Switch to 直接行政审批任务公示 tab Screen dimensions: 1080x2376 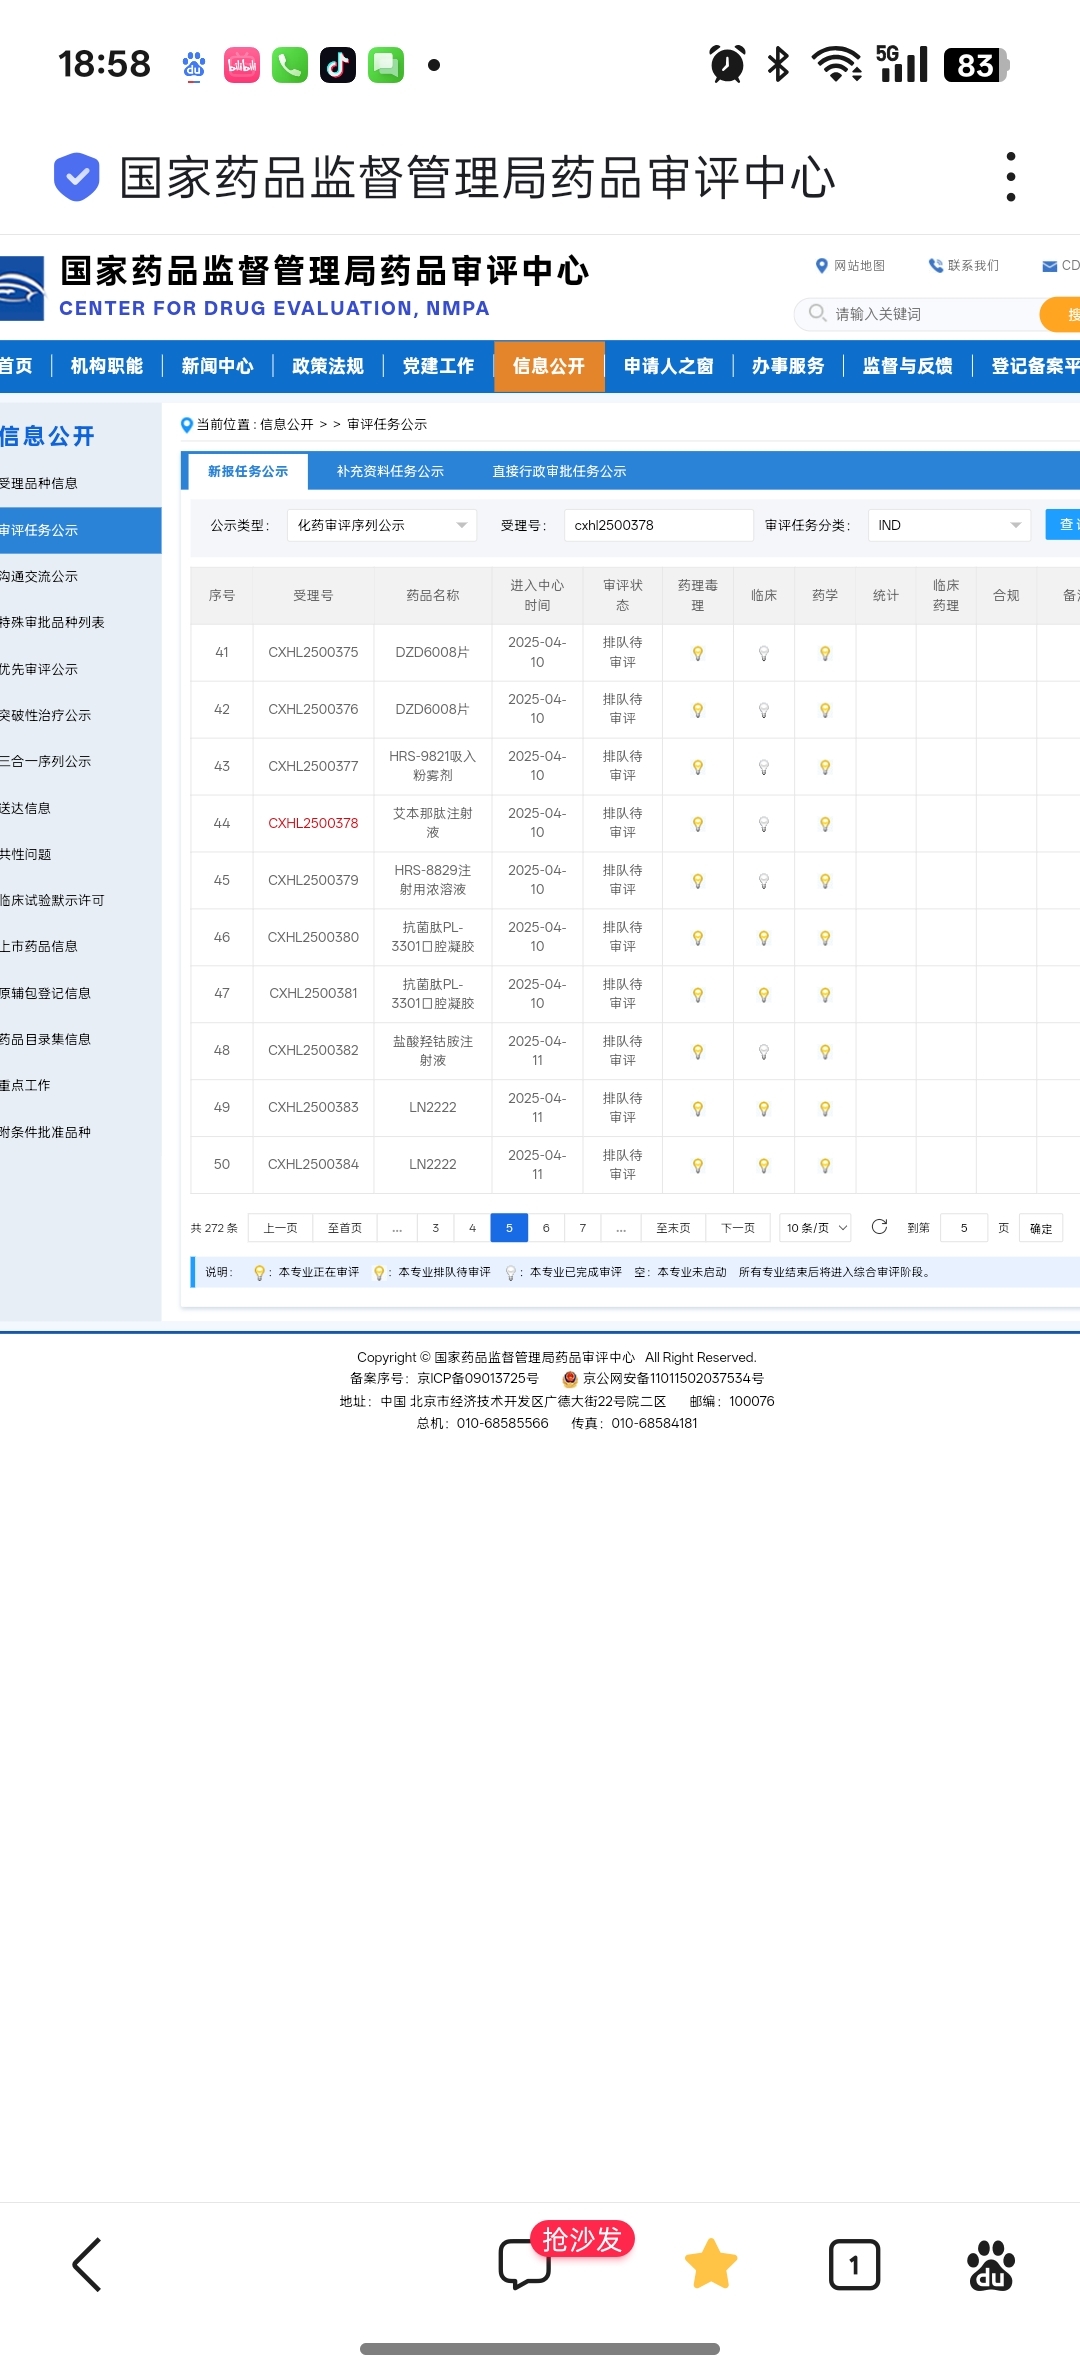tap(559, 471)
